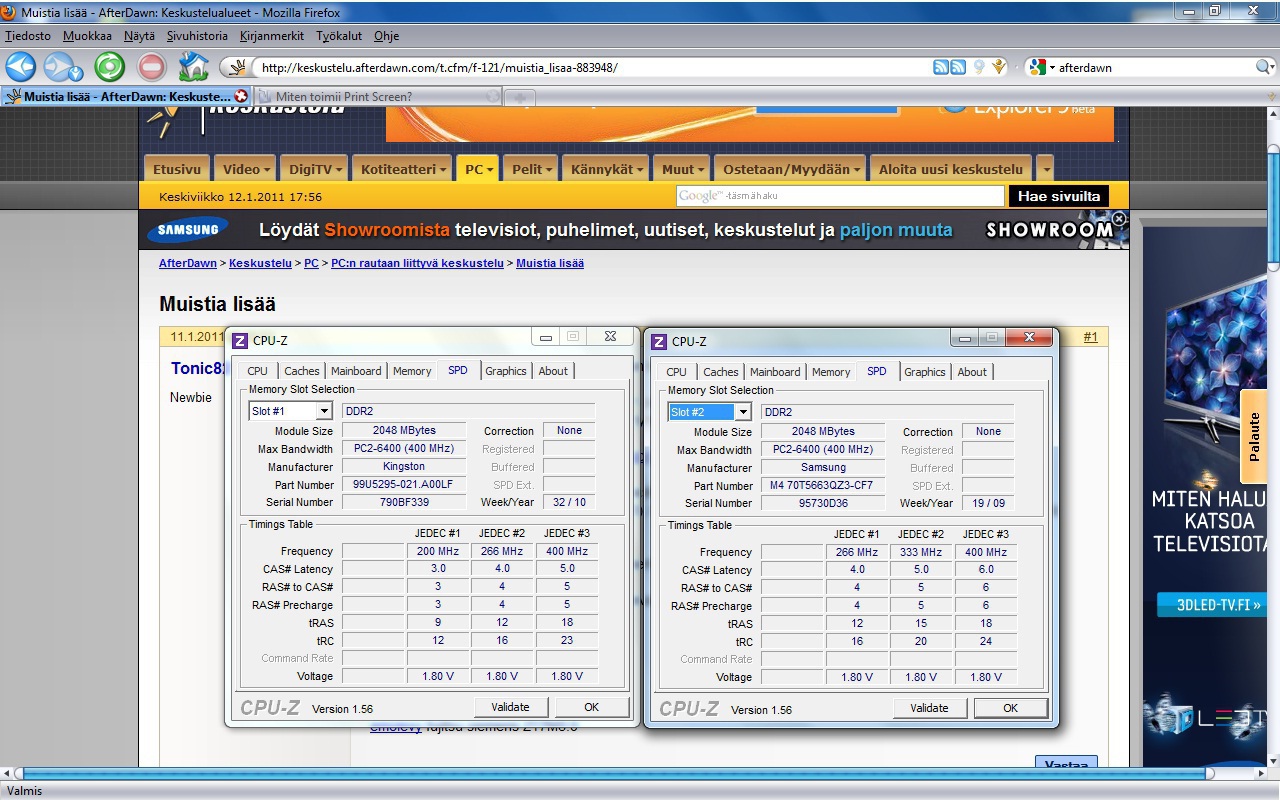This screenshot has width=1280, height=800.
Task: Click OK in the right CPU-Z window
Action: point(1010,708)
